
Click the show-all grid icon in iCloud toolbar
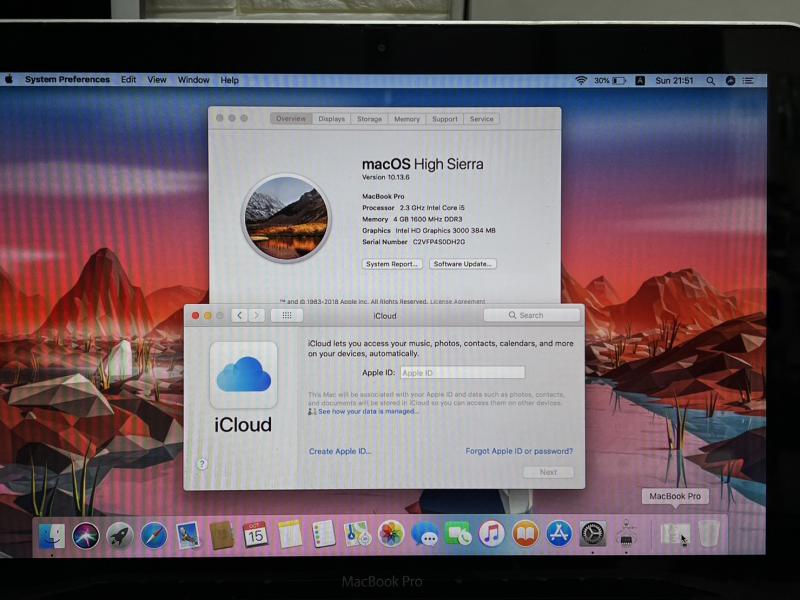pyautogui.click(x=287, y=315)
